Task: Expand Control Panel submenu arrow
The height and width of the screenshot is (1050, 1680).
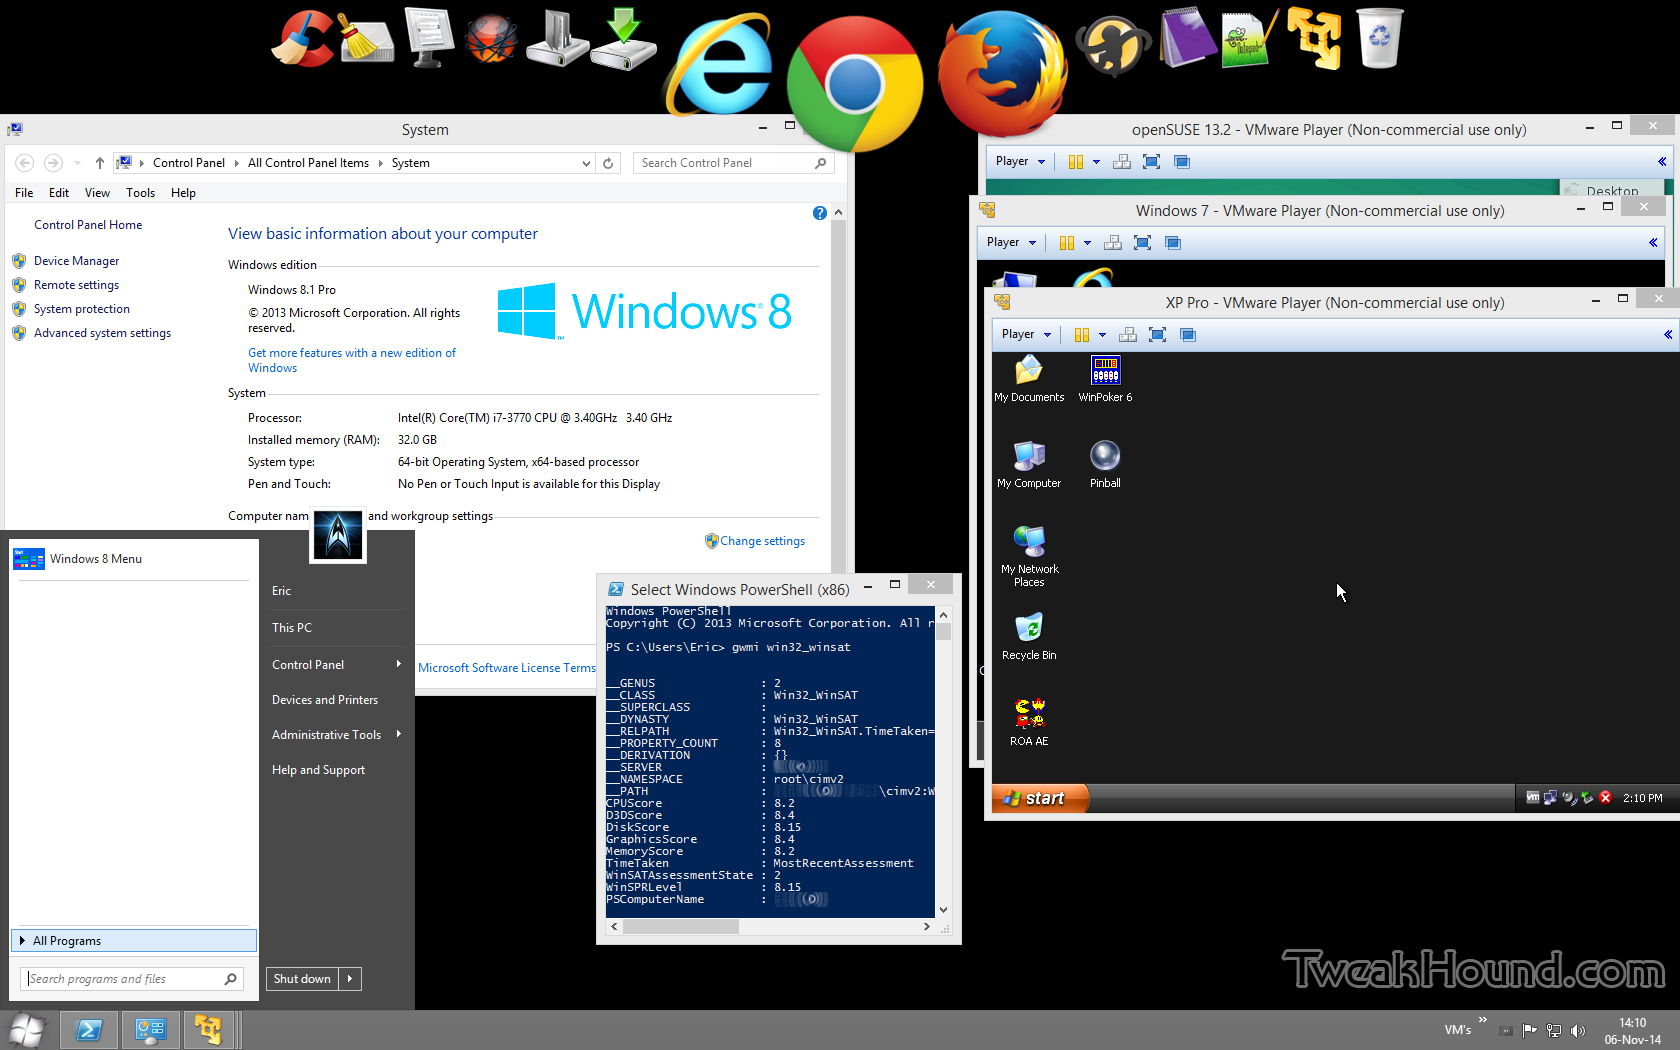Action: (399, 664)
